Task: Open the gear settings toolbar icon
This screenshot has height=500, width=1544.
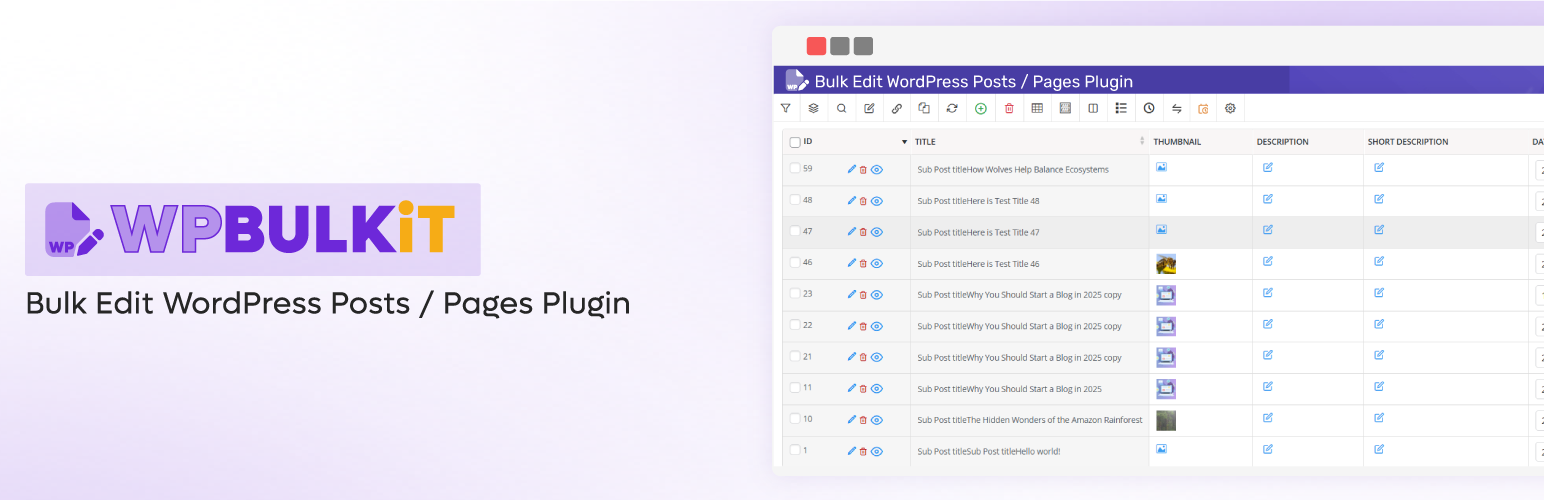Action: pyautogui.click(x=1231, y=108)
